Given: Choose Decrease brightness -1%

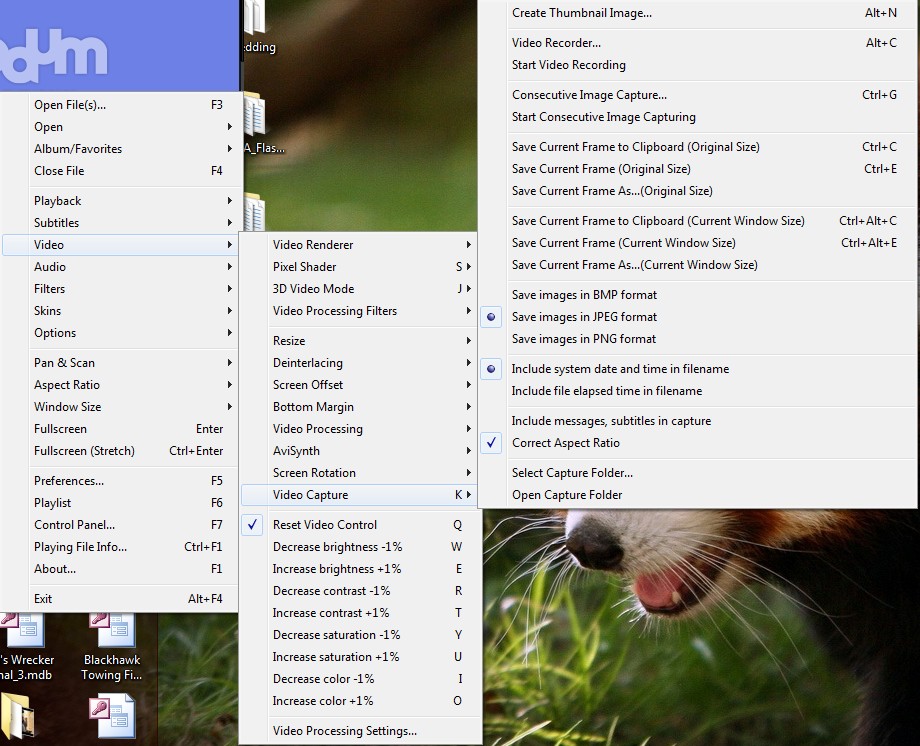Looking at the screenshot, I should (359, 547).
